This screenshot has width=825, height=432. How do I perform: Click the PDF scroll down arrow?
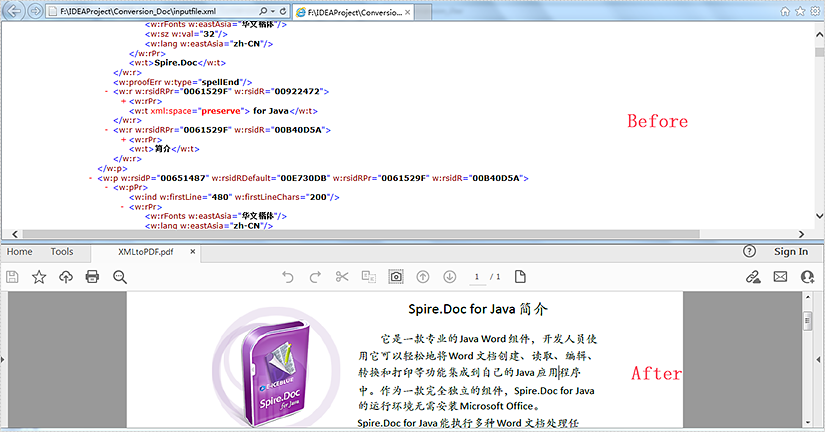tap(808, 422)
